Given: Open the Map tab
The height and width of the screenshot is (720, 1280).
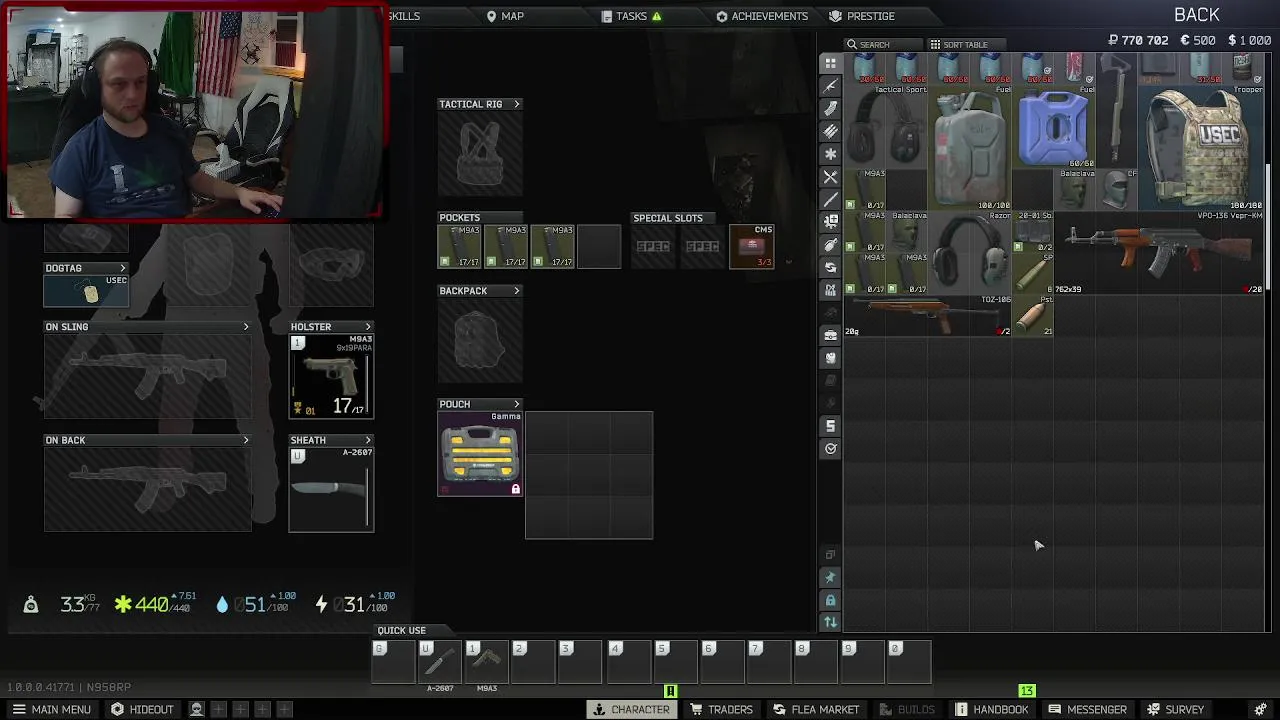Looking at the screenshot, I should (505, 16).
